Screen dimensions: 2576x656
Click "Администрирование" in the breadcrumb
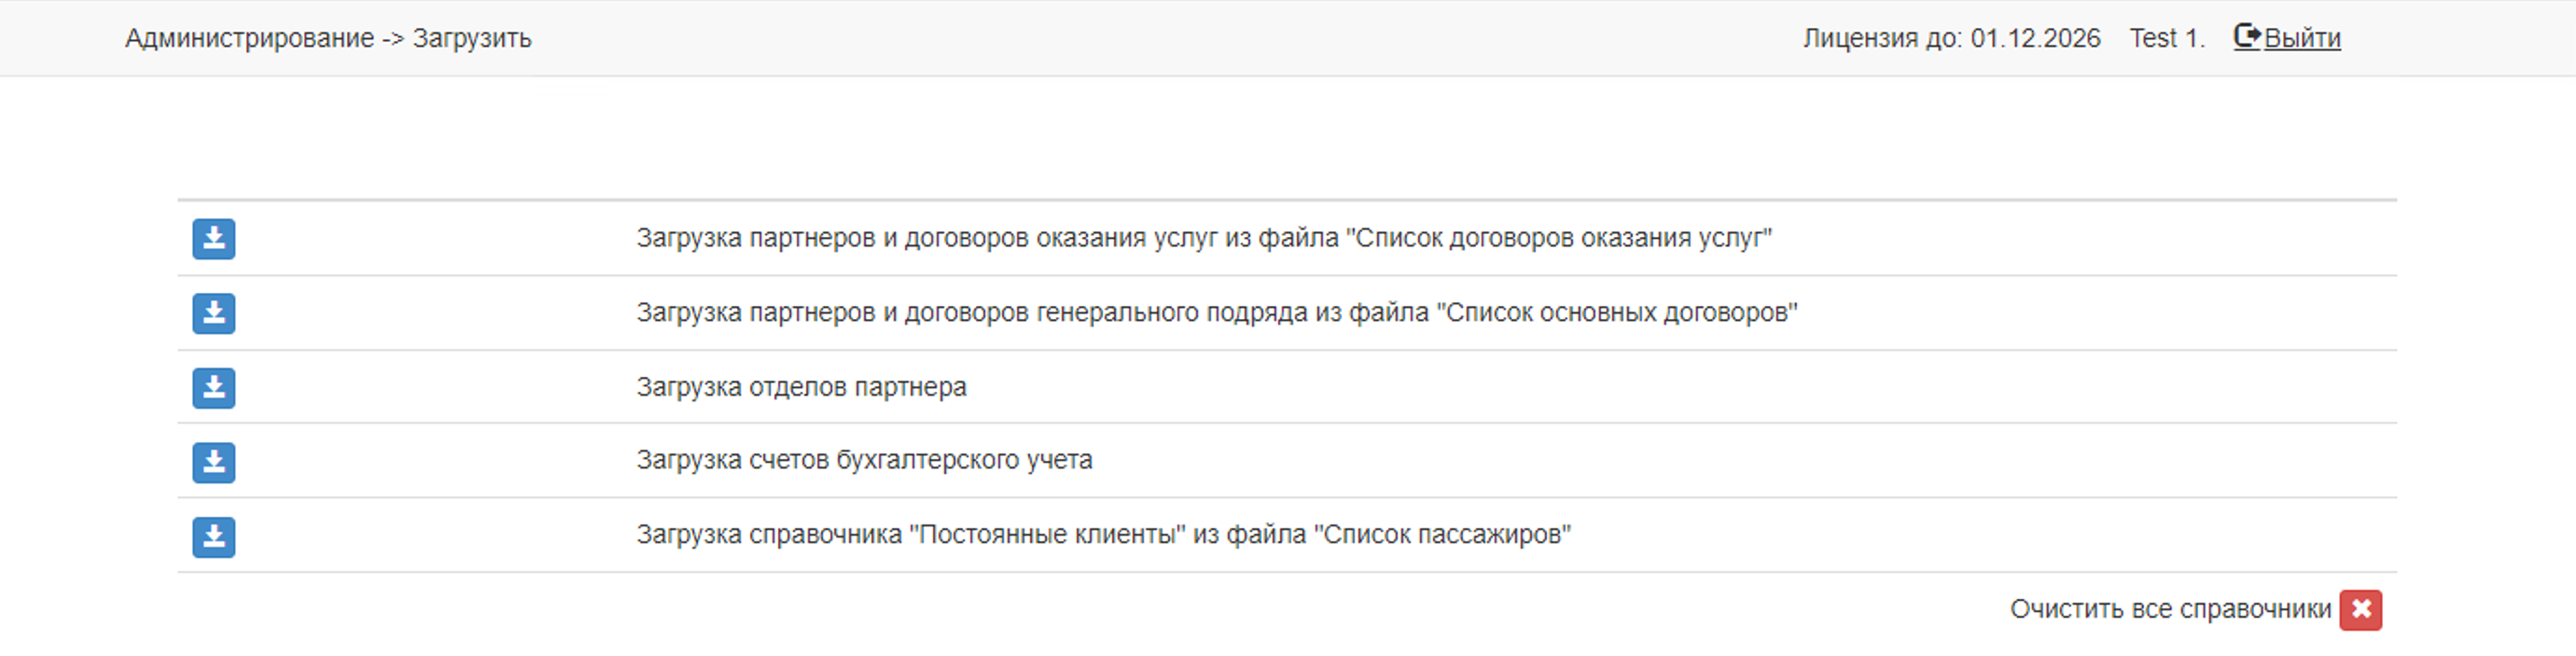pyautogui.click(x=249, y=38)
